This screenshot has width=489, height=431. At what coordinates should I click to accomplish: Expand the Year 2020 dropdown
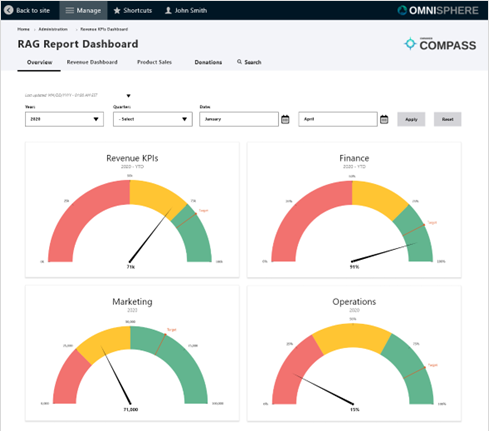pos(64,119)
